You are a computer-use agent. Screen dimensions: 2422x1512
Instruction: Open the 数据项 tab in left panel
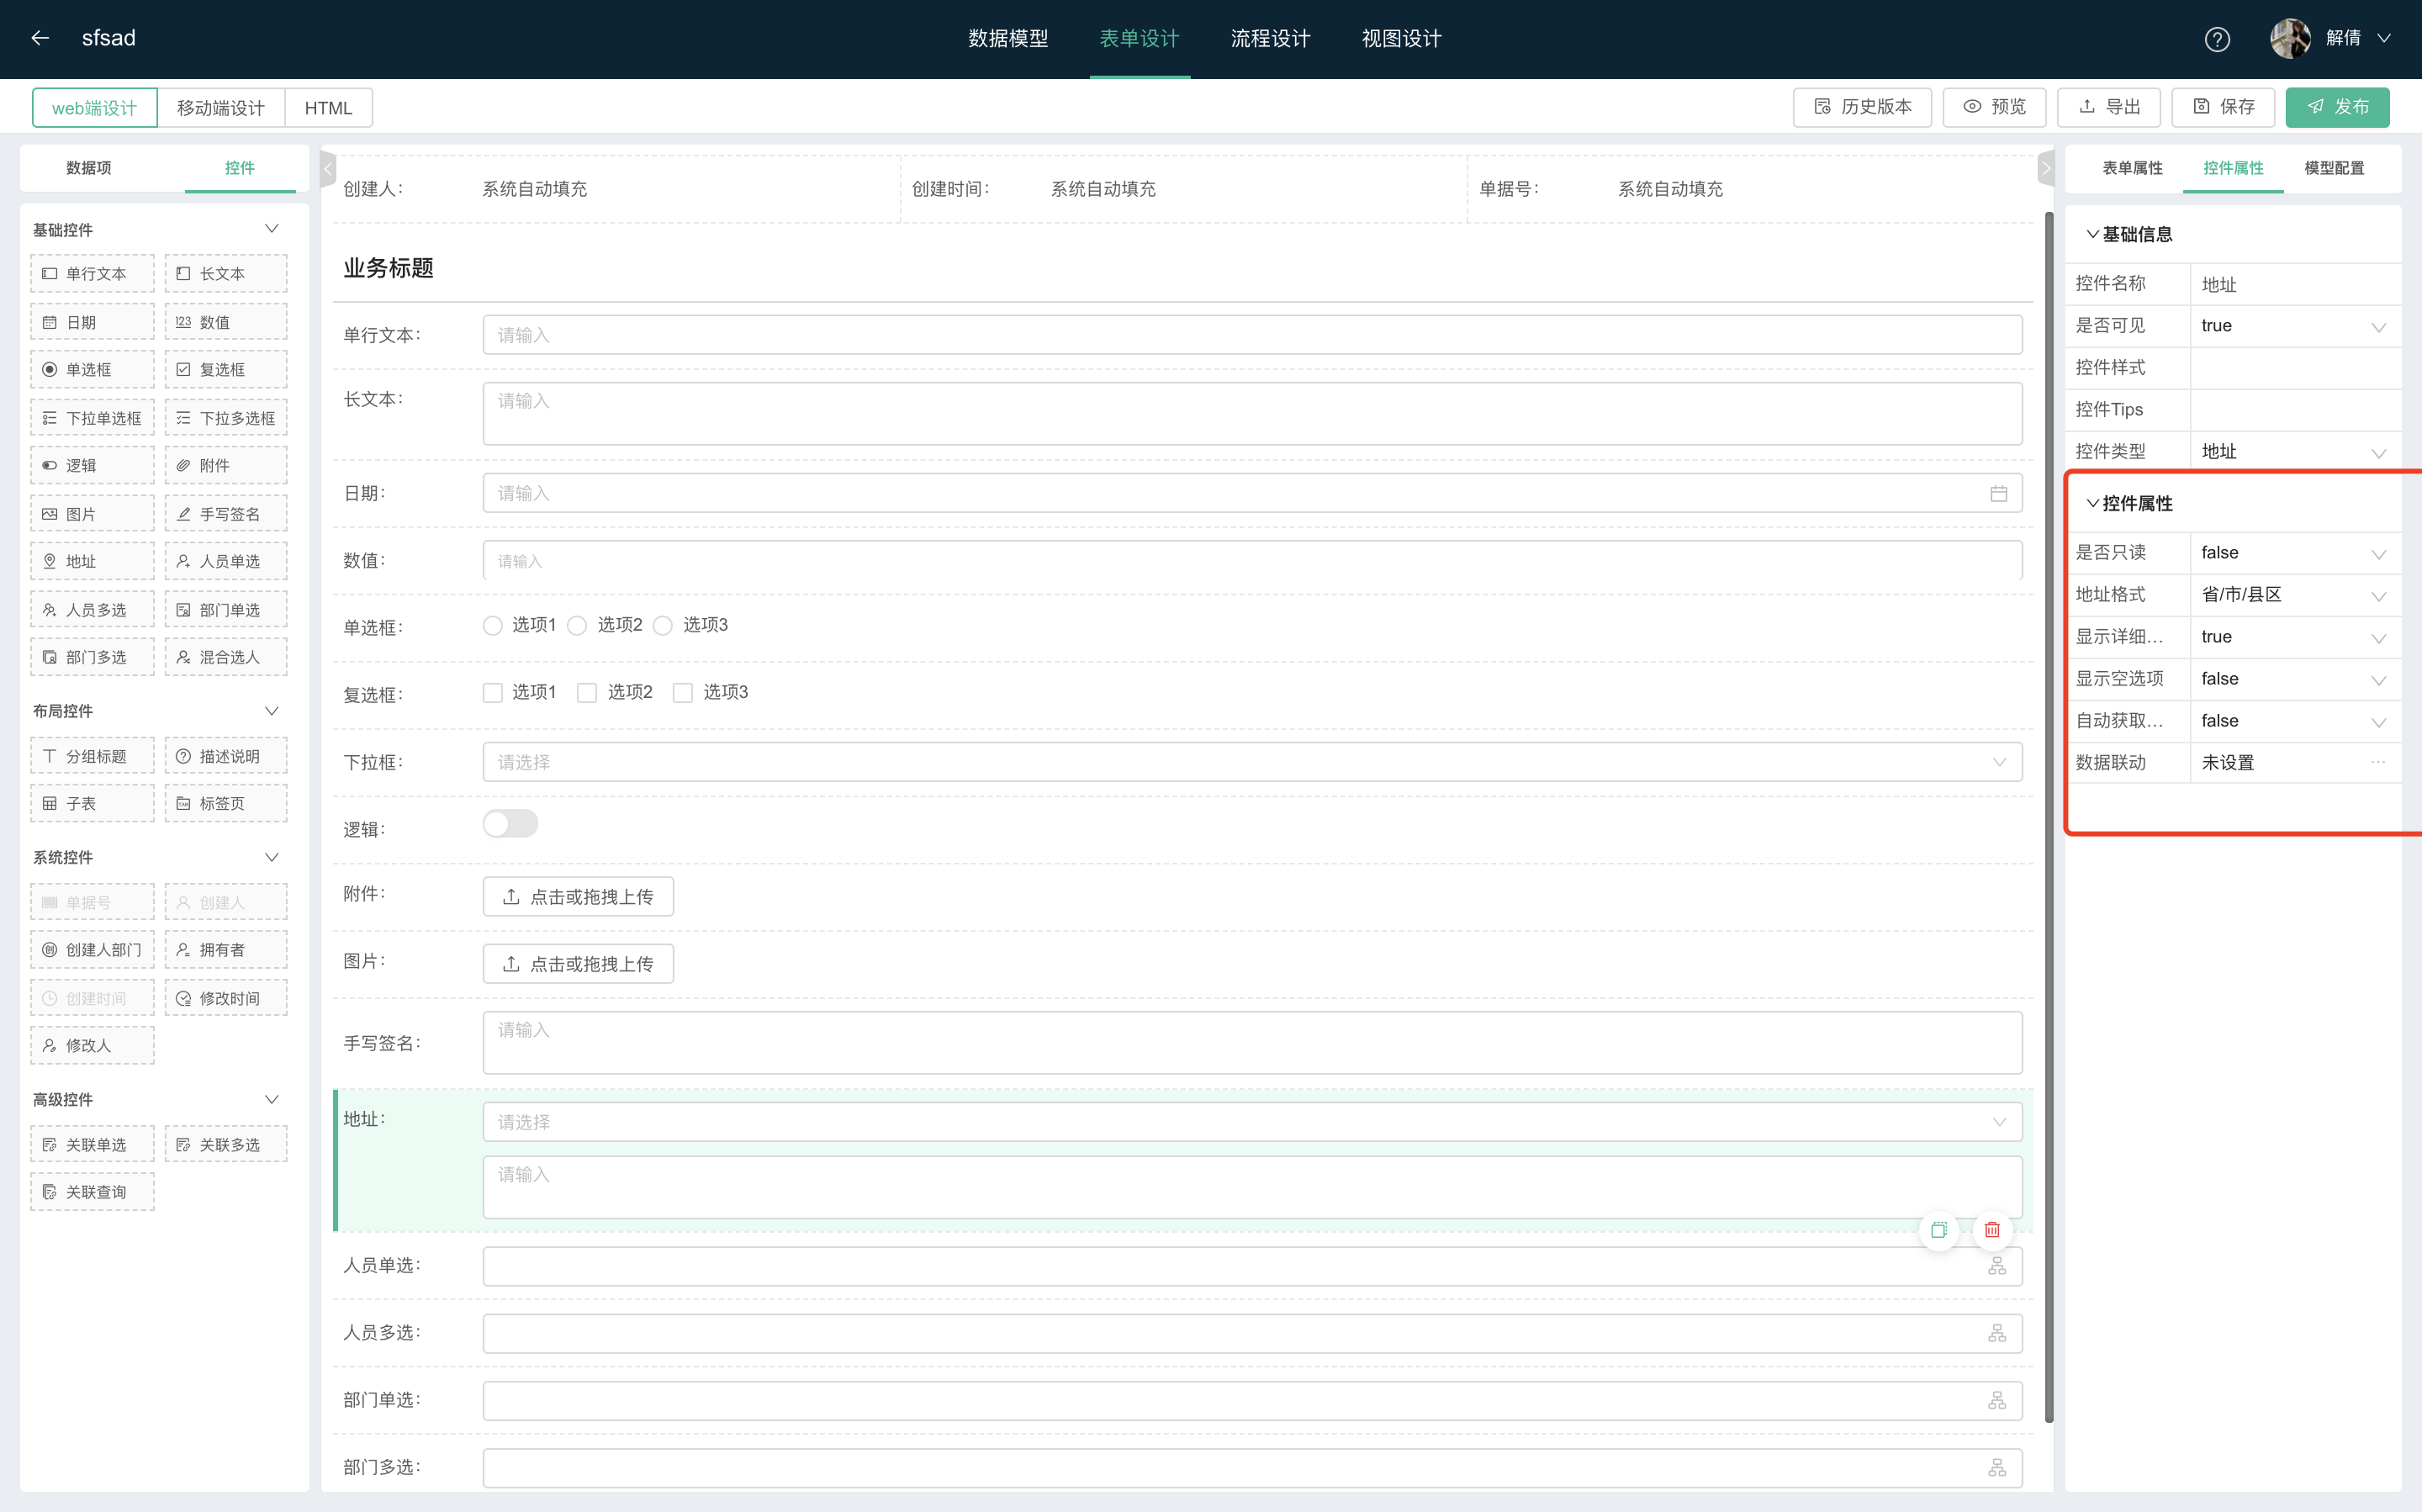coord(89,168)
